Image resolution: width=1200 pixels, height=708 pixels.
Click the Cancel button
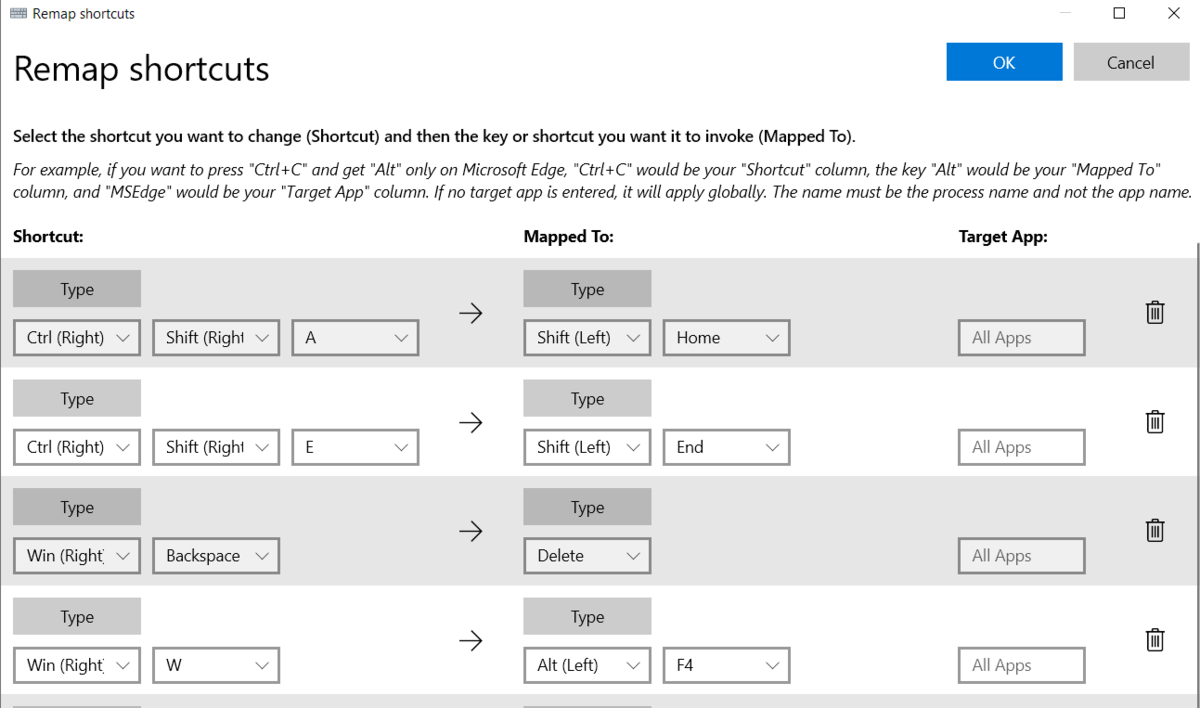1131,62
